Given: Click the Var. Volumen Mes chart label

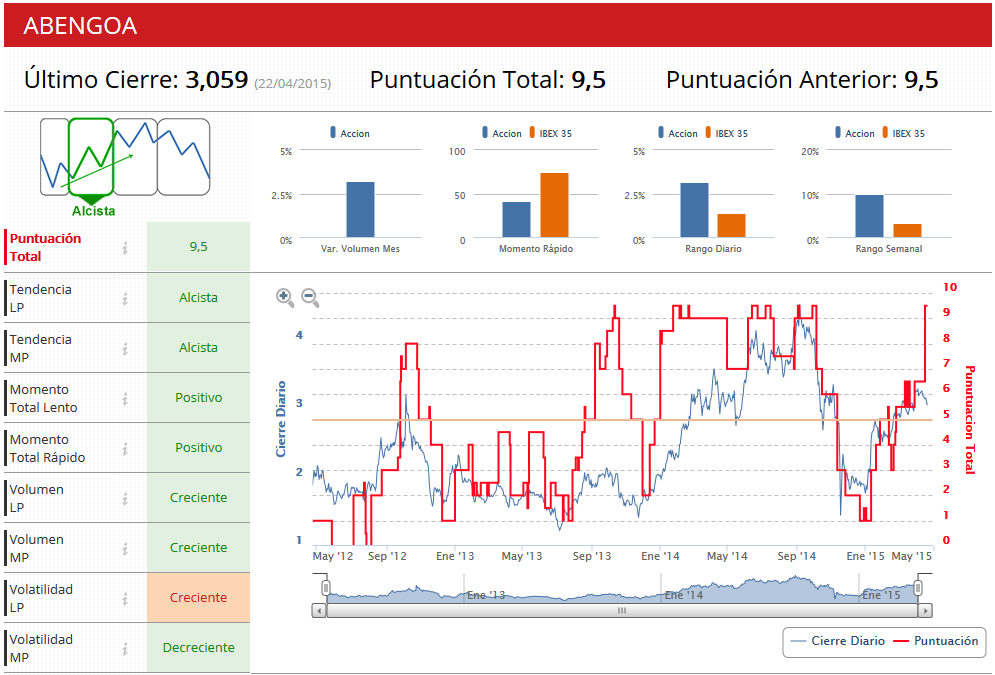Looking at the screenshot, I should (x=360, y=249).
